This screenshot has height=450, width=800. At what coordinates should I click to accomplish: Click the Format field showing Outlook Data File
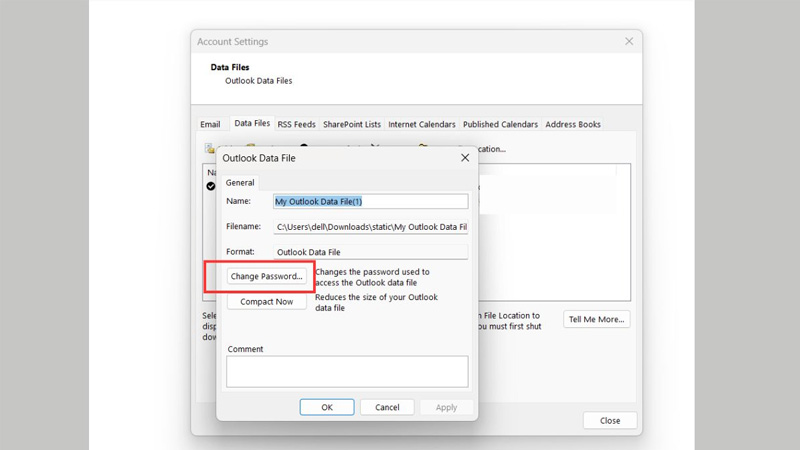(x=370, y=252)
